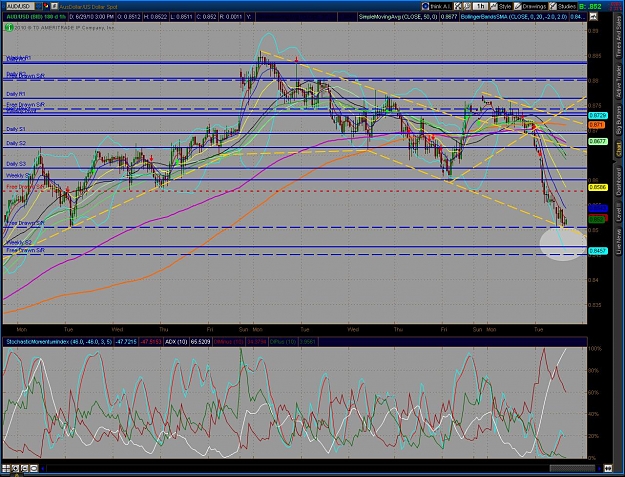Click the yellow price bubble on axis
The width and height of the screenshot is (625, 477).
(x=598, y=187)
